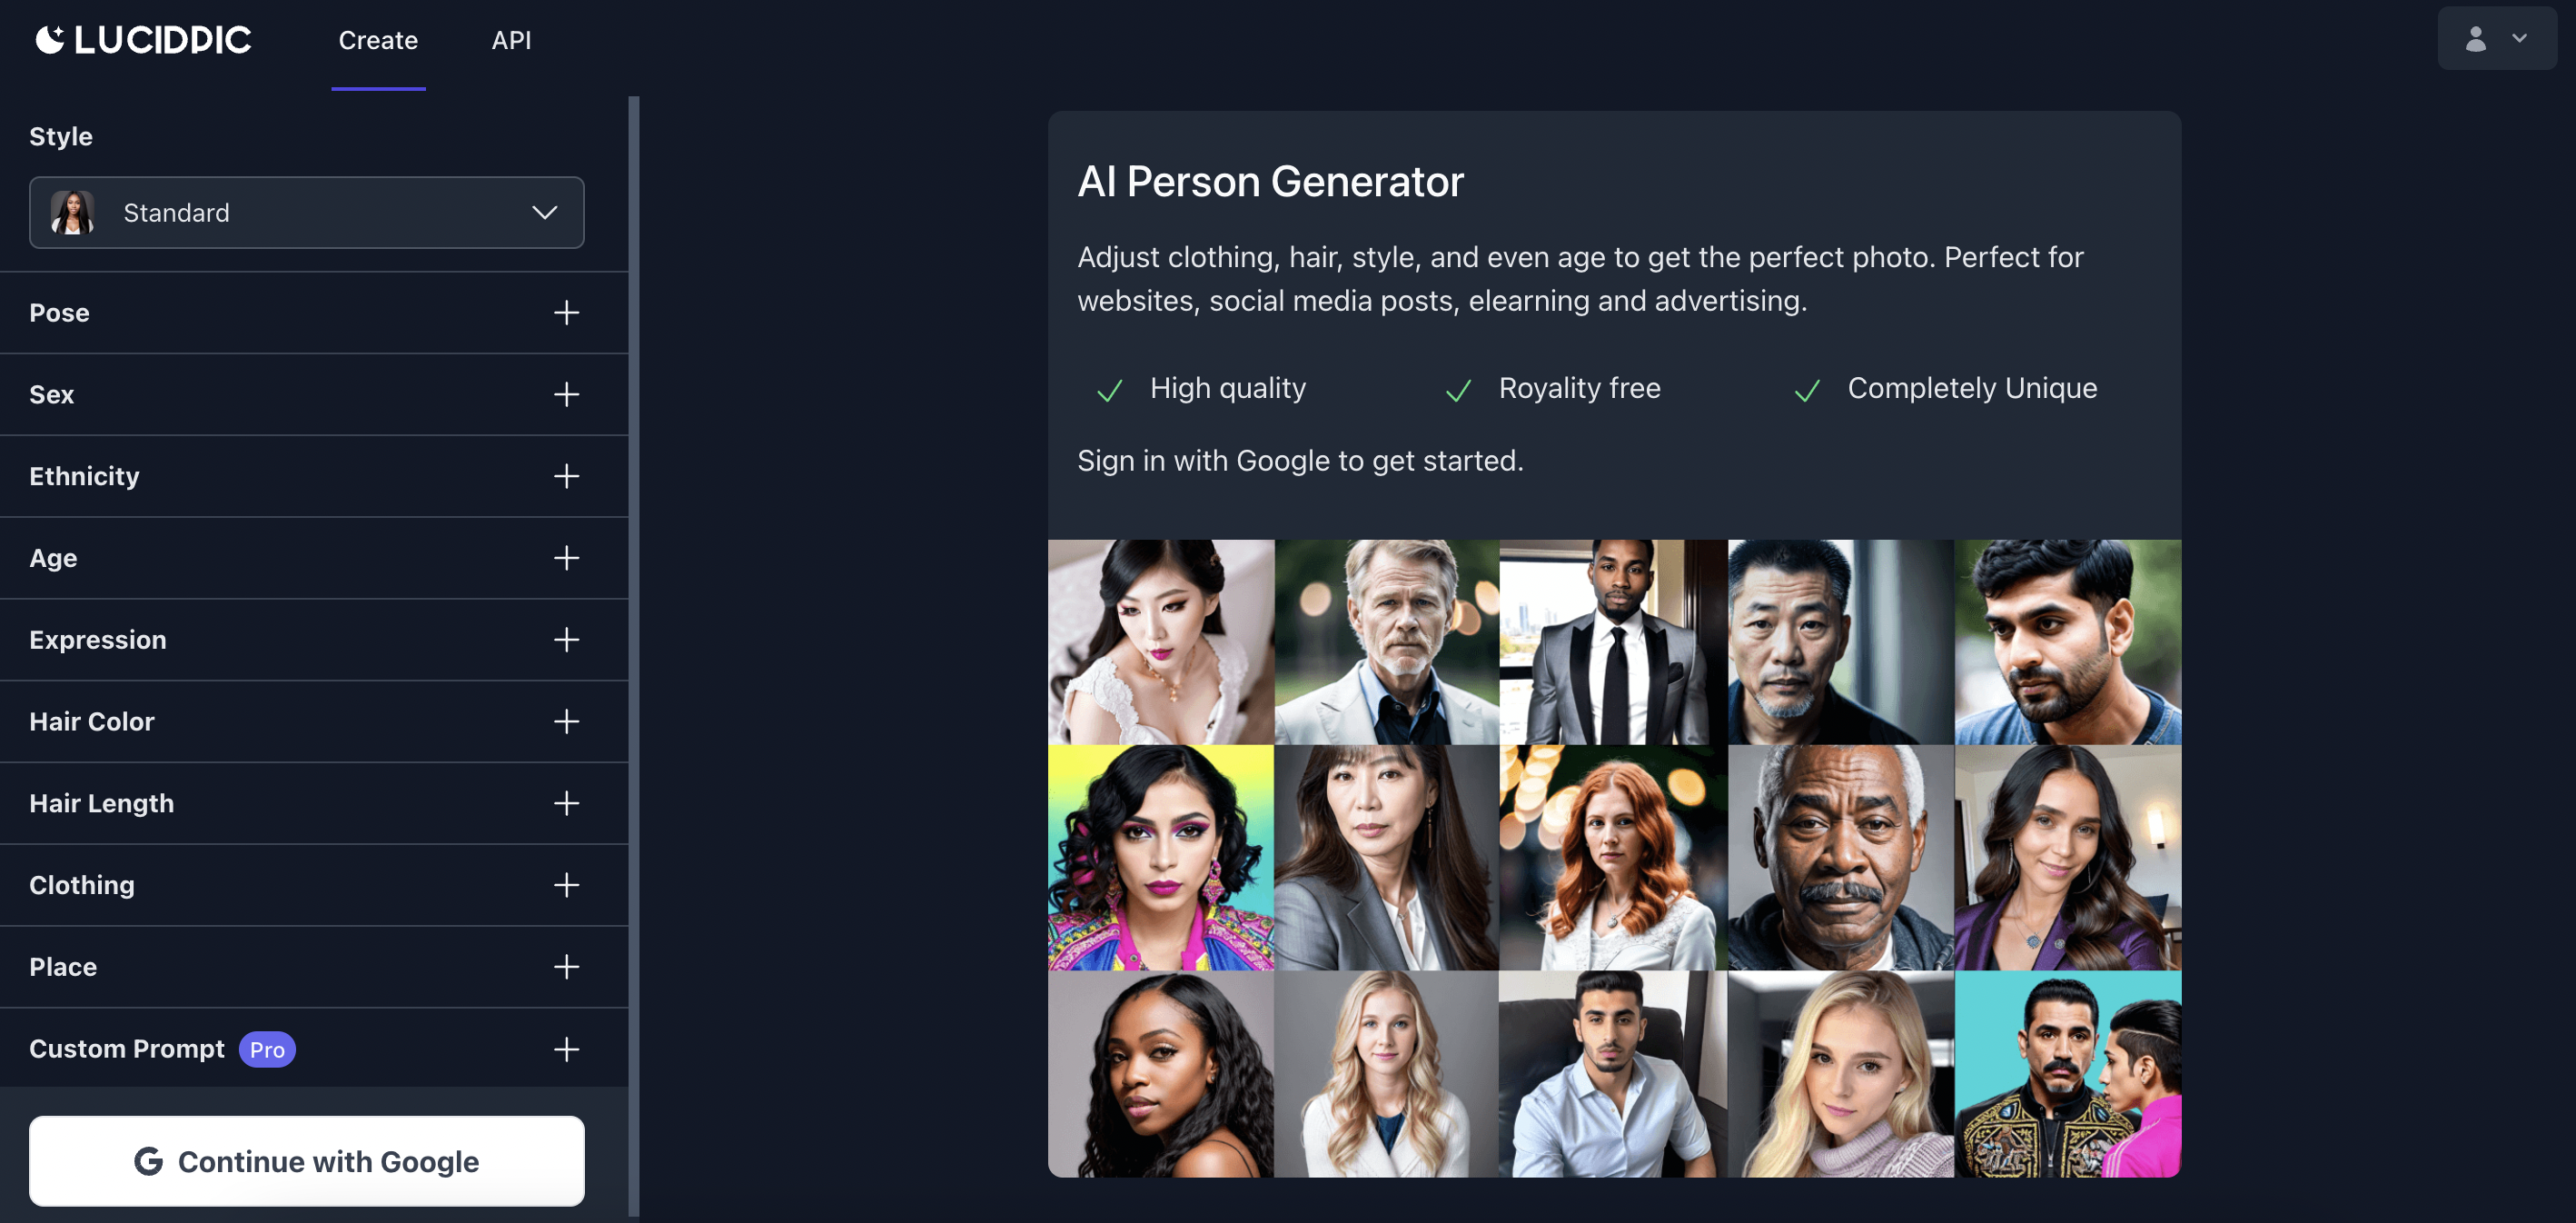Open account menu chevron in top bar

tap(2519, 39)
